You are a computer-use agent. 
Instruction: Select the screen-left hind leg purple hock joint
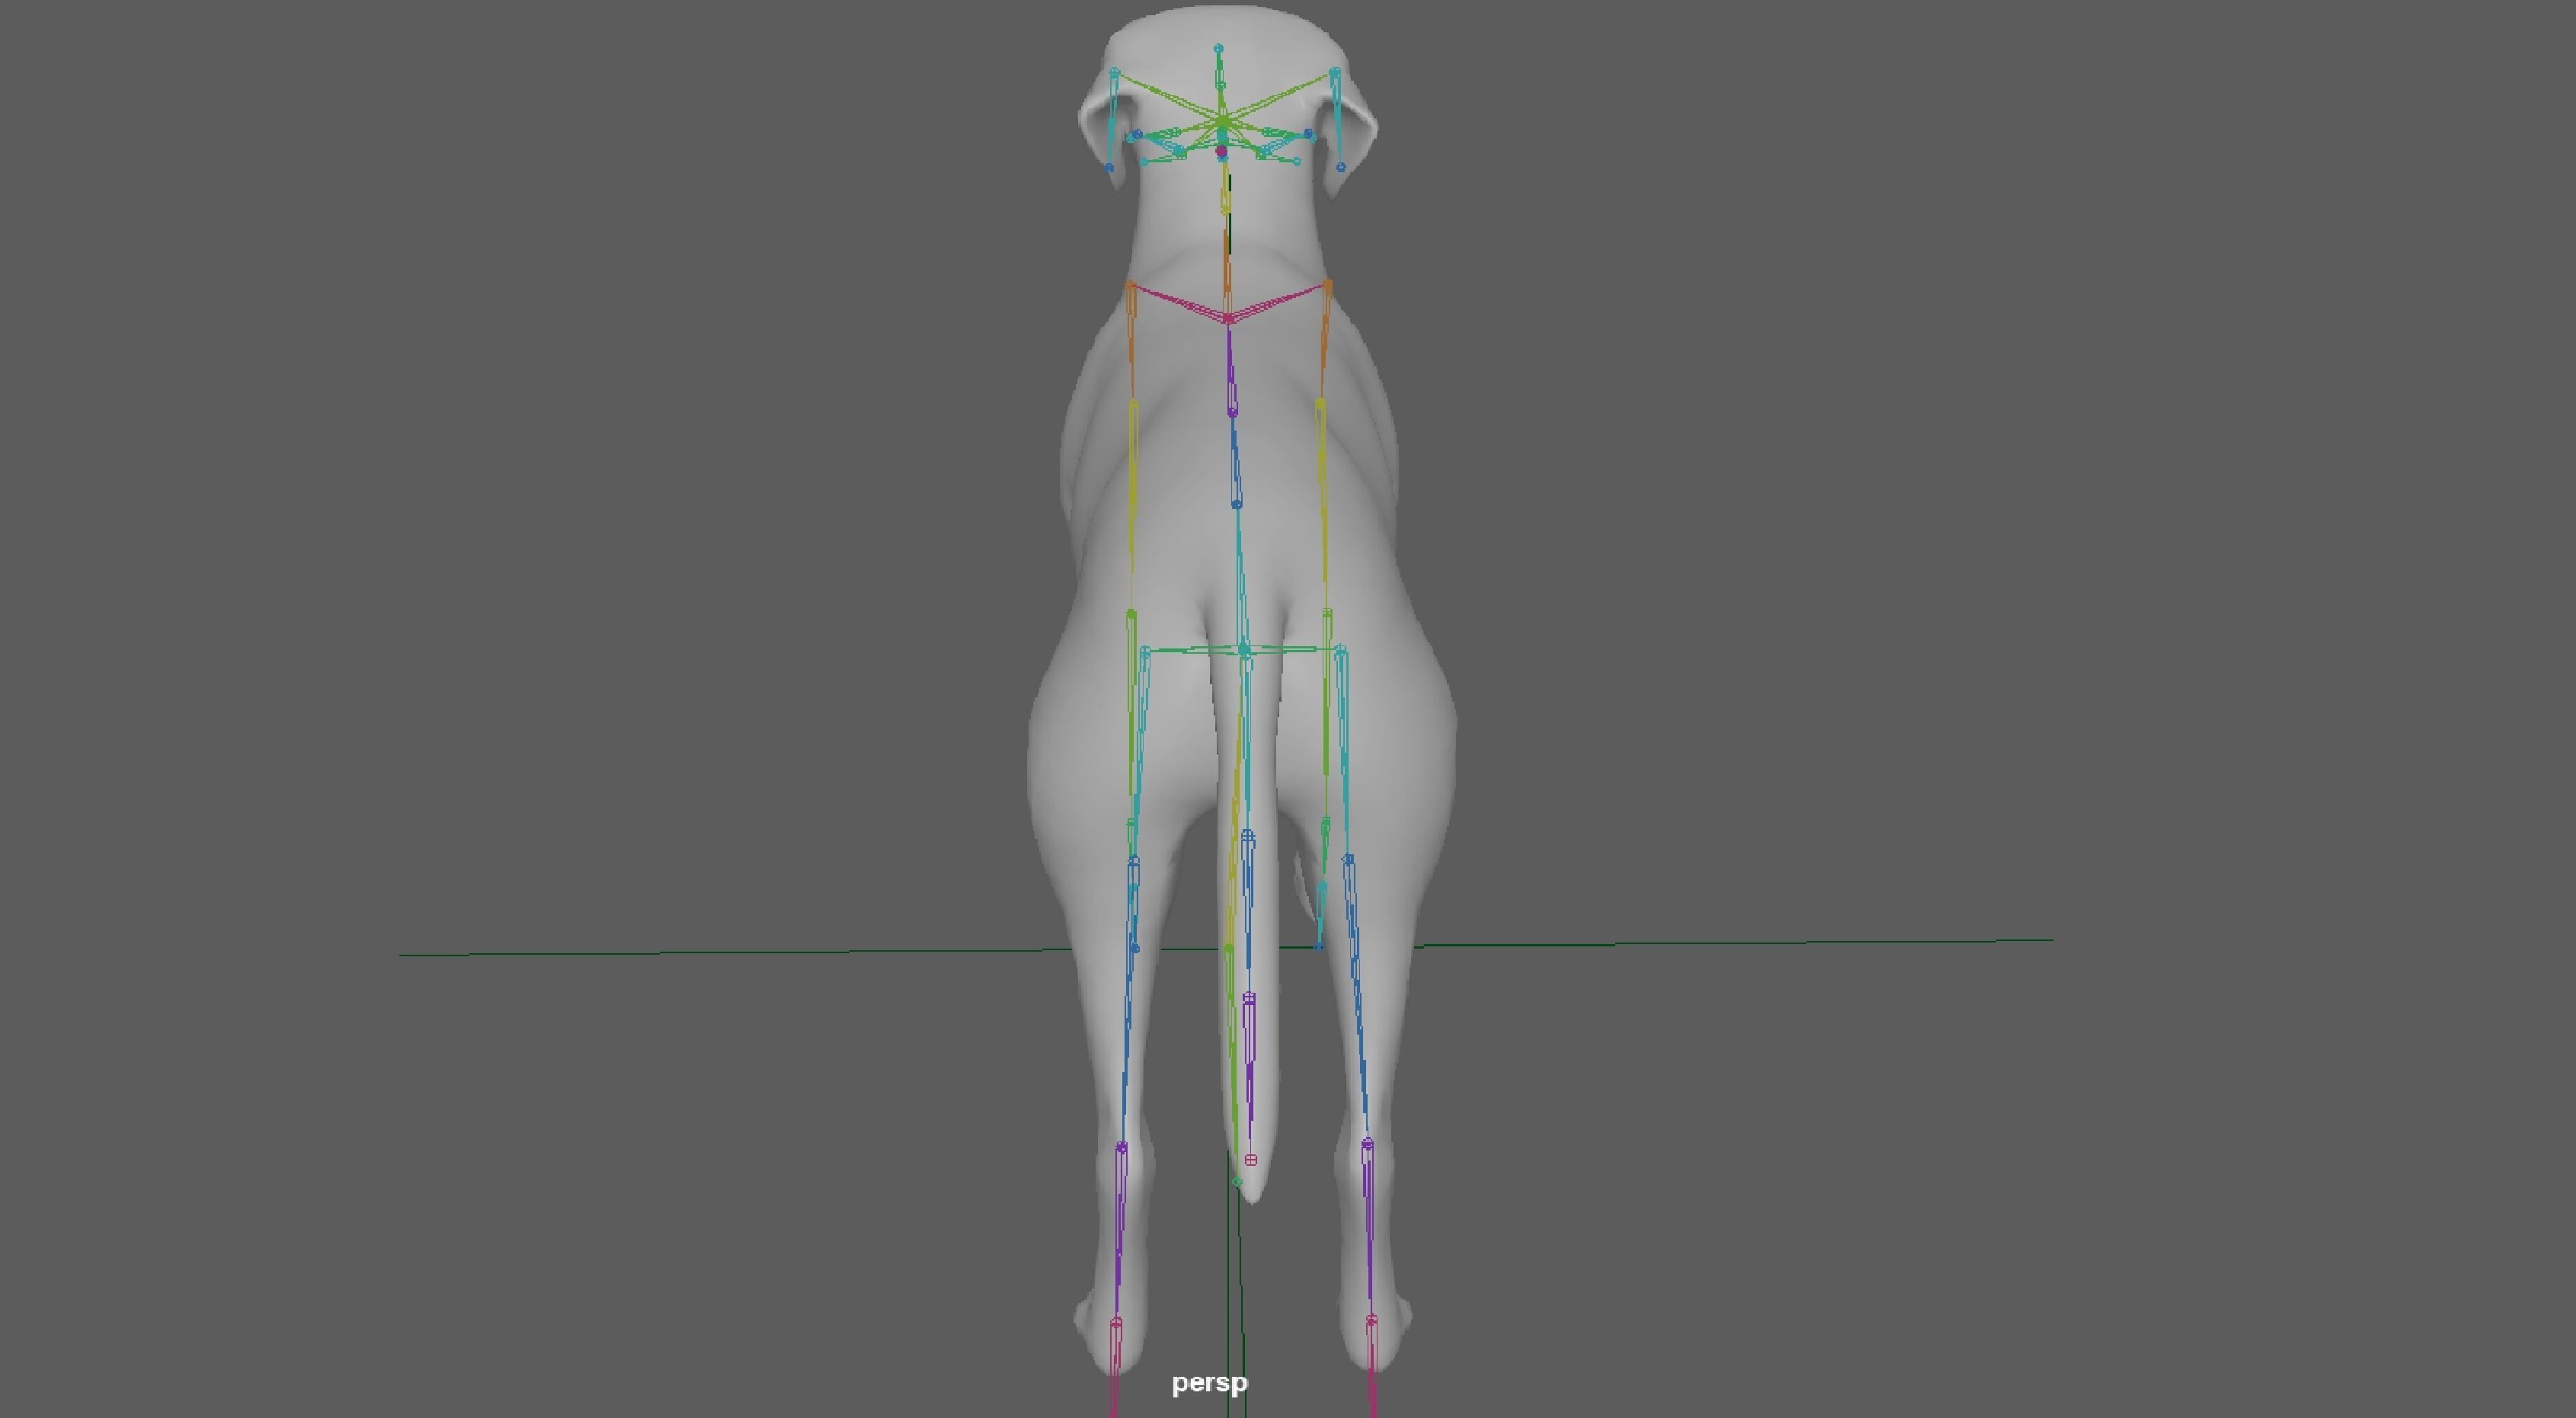click(x=1121, y=1147)
